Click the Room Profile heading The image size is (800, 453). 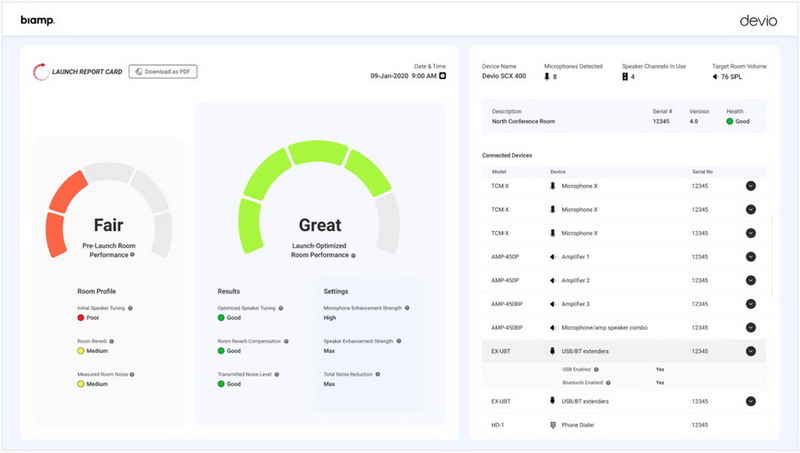(x=96, y=291)
